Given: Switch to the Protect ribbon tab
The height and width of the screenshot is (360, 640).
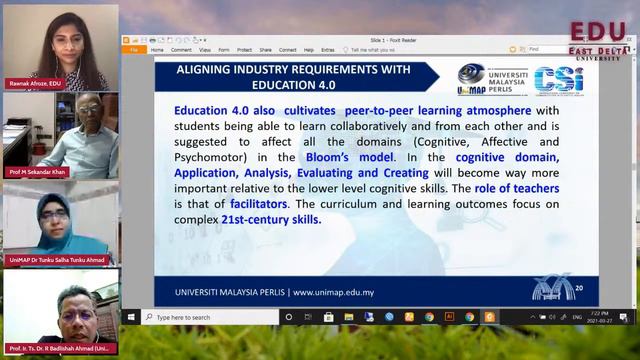Looking at the screenshot, I should (244, 50).
